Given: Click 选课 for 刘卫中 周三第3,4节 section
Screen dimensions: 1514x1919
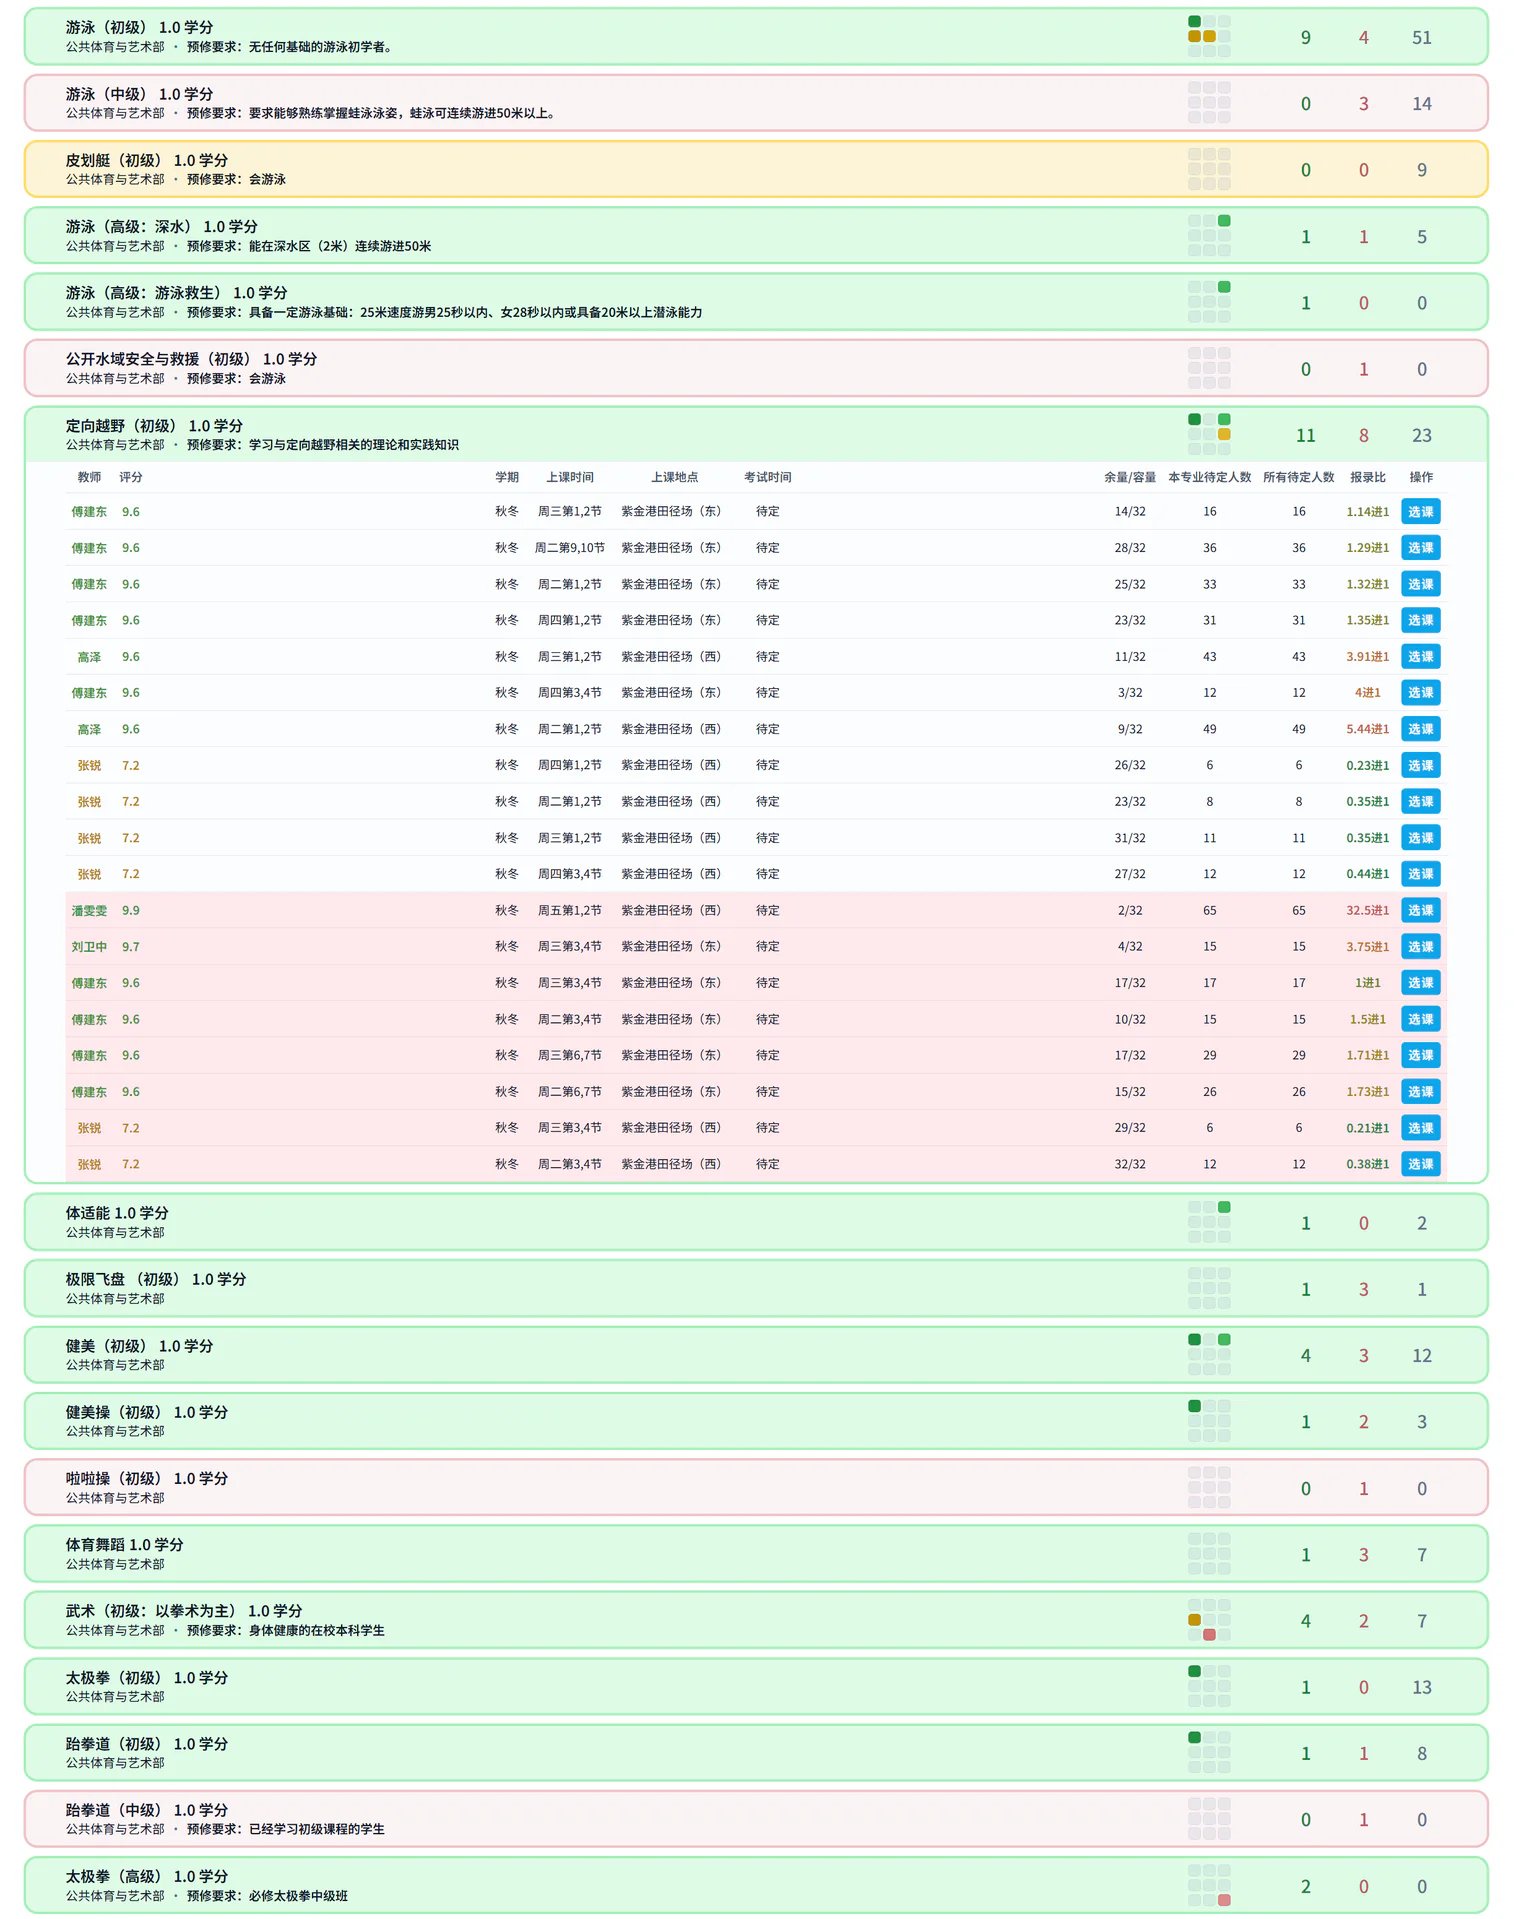Looking at the screenshot, I should pyautogui.click(x=1420, y=946).
